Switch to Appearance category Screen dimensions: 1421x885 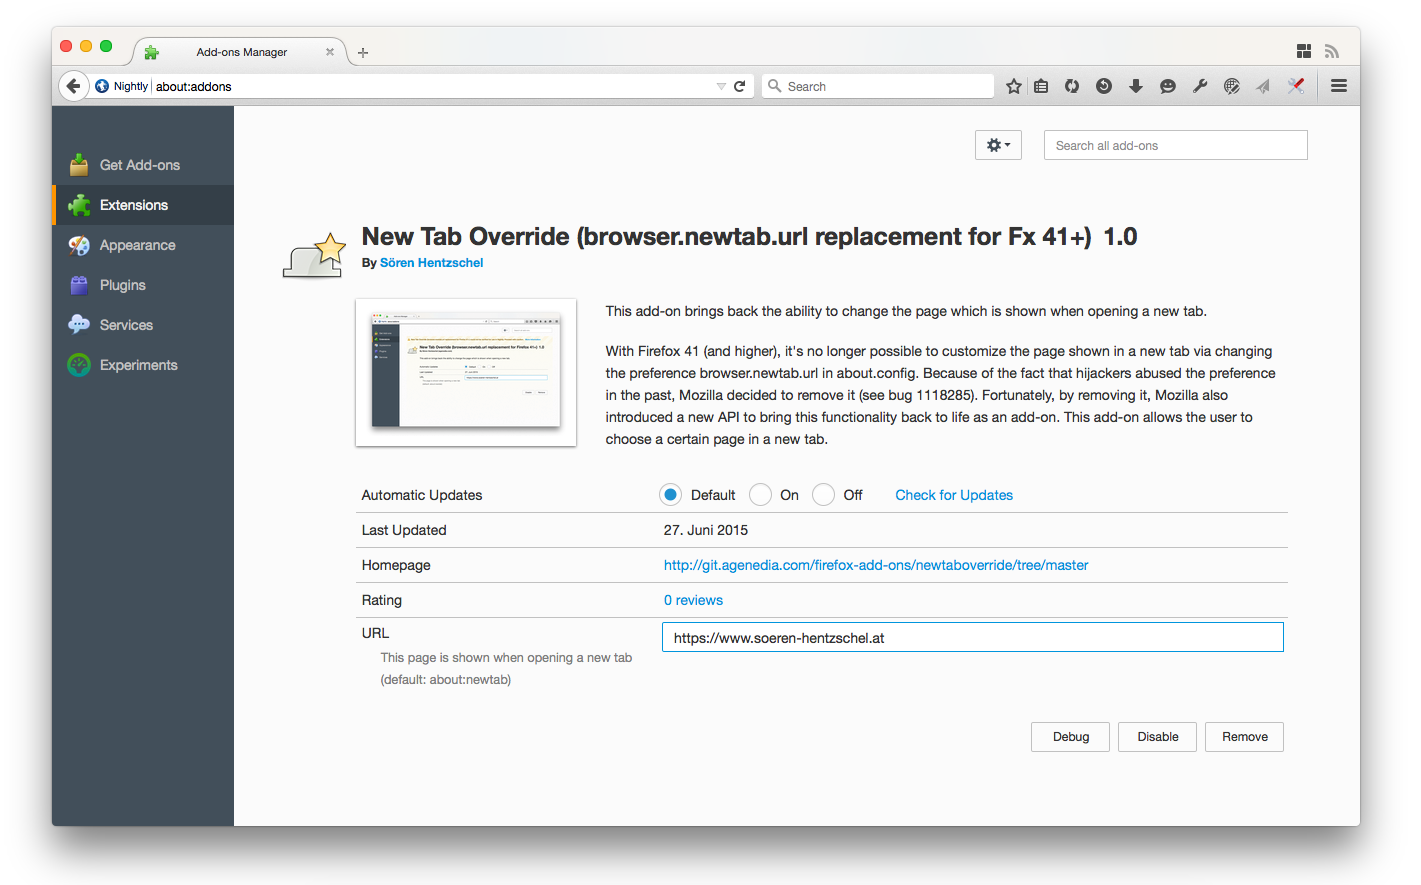(137, 245)
